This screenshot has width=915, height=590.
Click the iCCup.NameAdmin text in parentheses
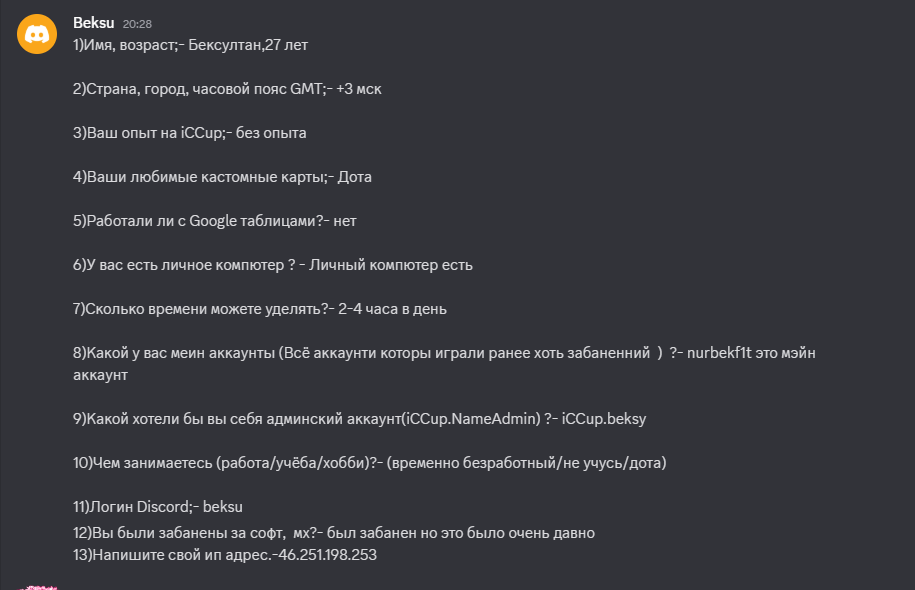click(469, 419)
